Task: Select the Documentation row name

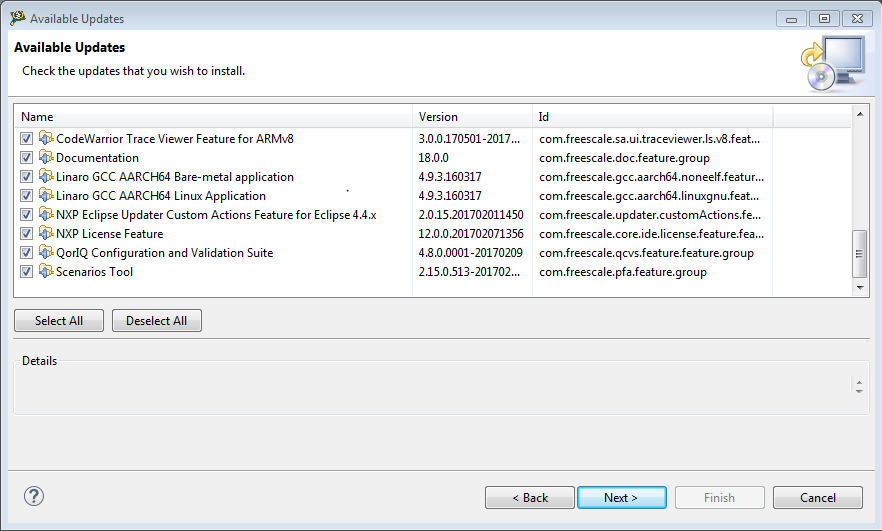Action: point(97,158)
